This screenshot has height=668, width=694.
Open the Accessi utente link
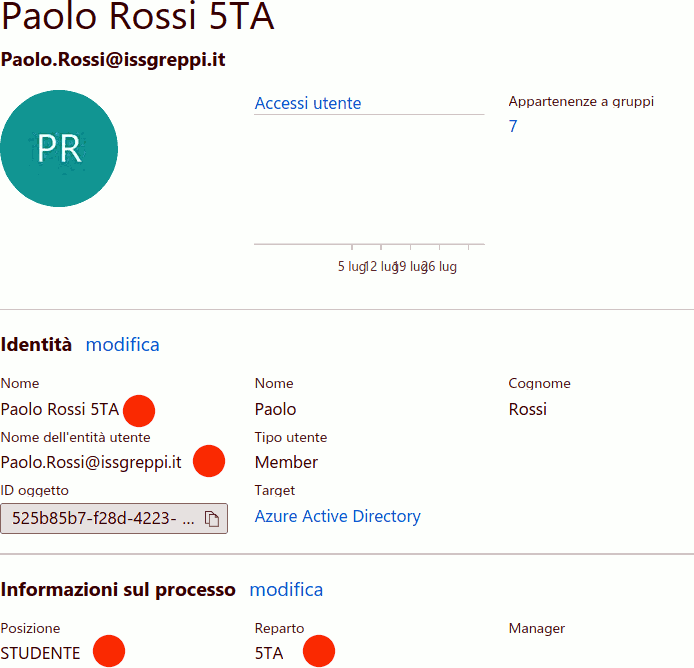[308, 103]
